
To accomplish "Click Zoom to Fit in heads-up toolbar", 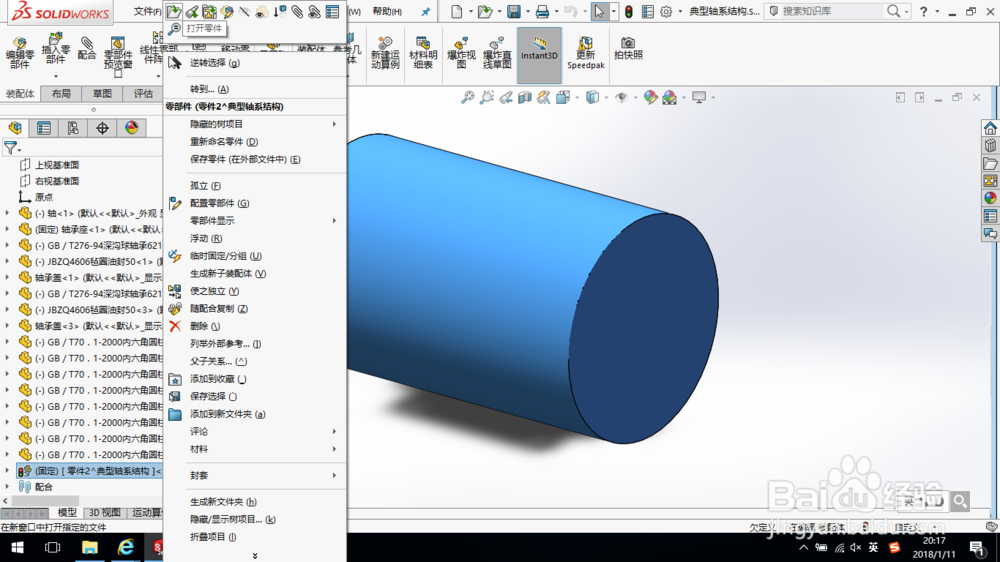I will click(467, 97).
